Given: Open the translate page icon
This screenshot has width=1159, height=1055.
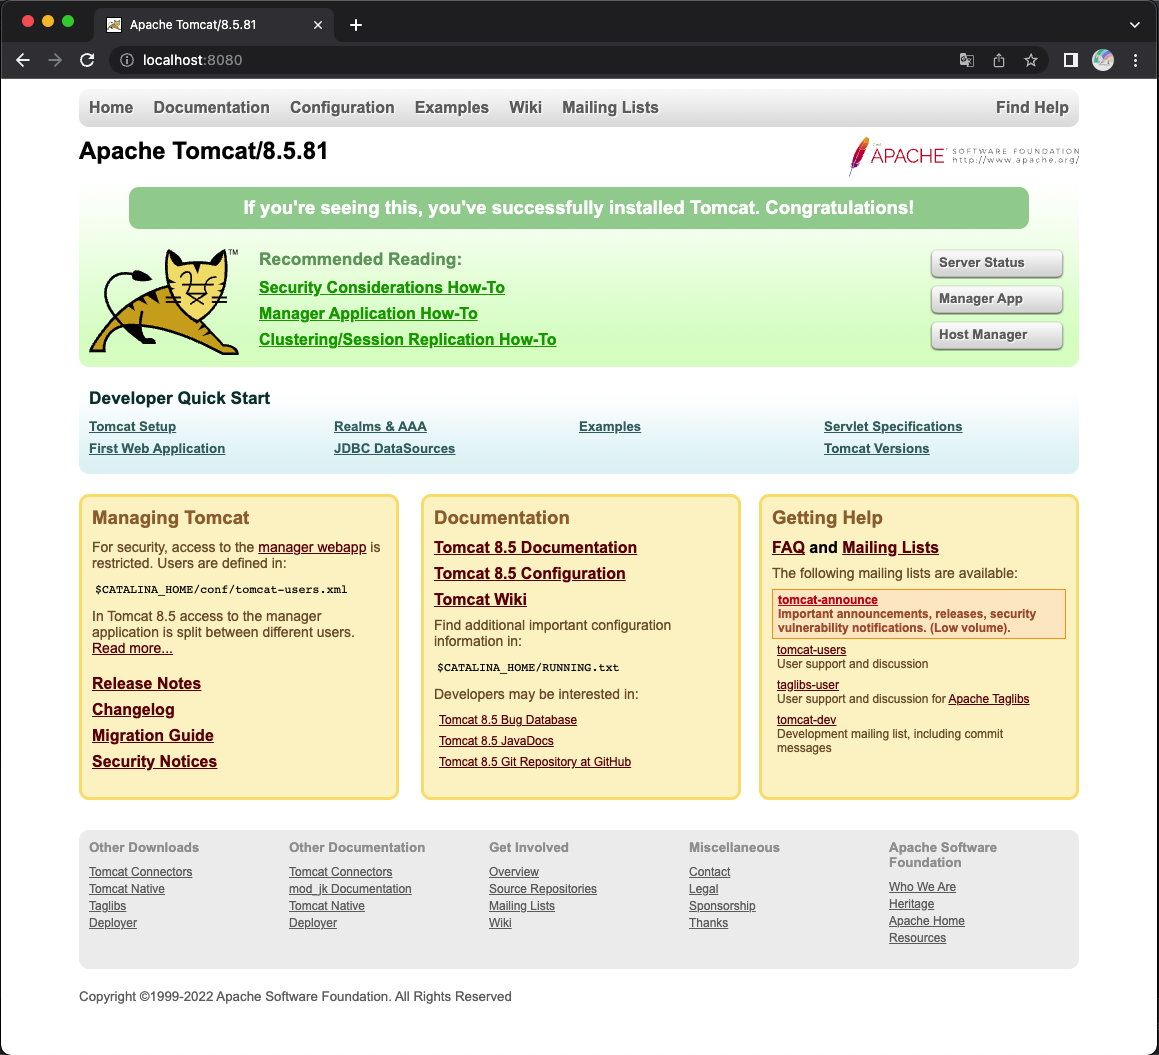Looking at the screenshot, I should pos(966,60).
